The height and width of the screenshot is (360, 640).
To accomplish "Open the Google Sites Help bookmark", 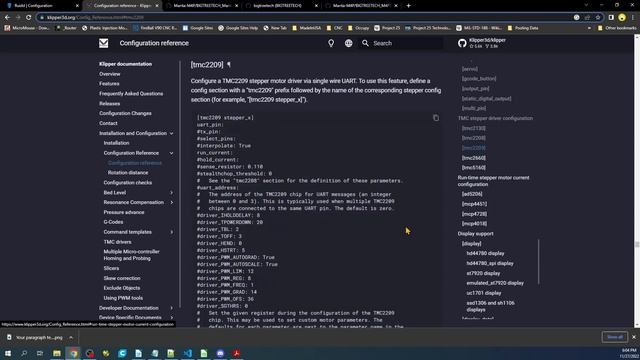I will pos(238,28).
